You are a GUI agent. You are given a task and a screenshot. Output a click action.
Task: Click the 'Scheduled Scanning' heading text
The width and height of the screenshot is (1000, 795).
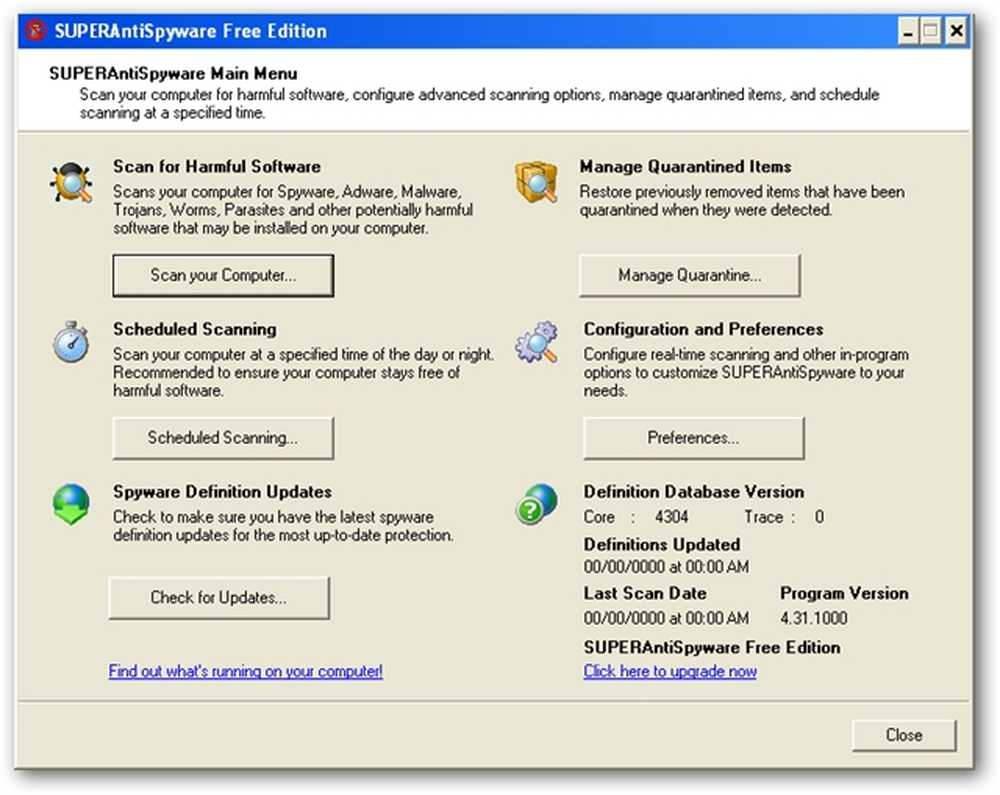(x=195, y=330)
